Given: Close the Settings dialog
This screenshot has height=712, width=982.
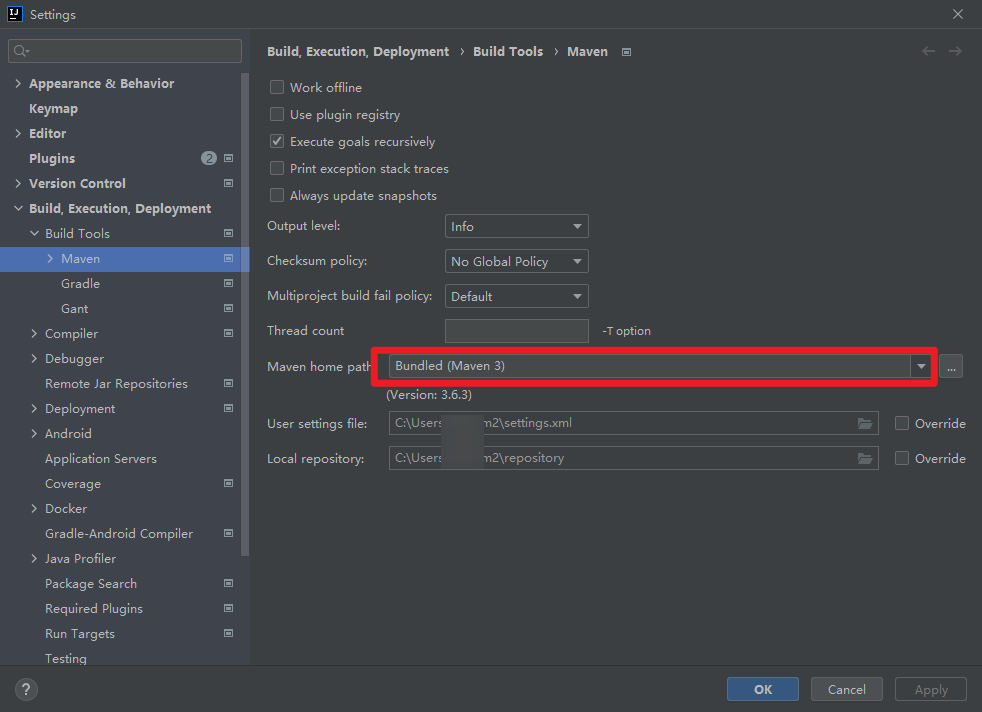Looking at the screenshot, I should coord(958,14).
